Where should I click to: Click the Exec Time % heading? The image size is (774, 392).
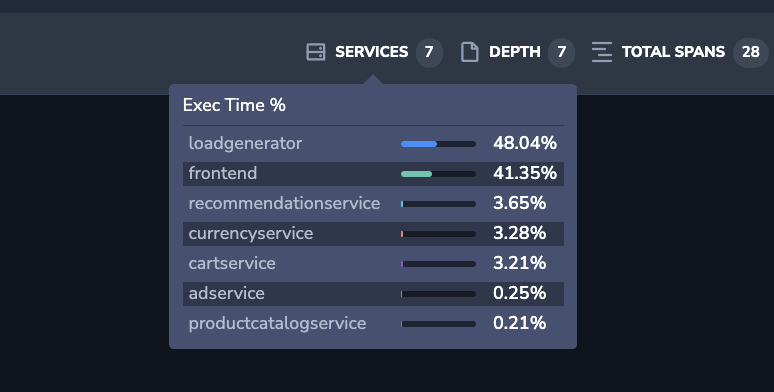pos(234,105)
